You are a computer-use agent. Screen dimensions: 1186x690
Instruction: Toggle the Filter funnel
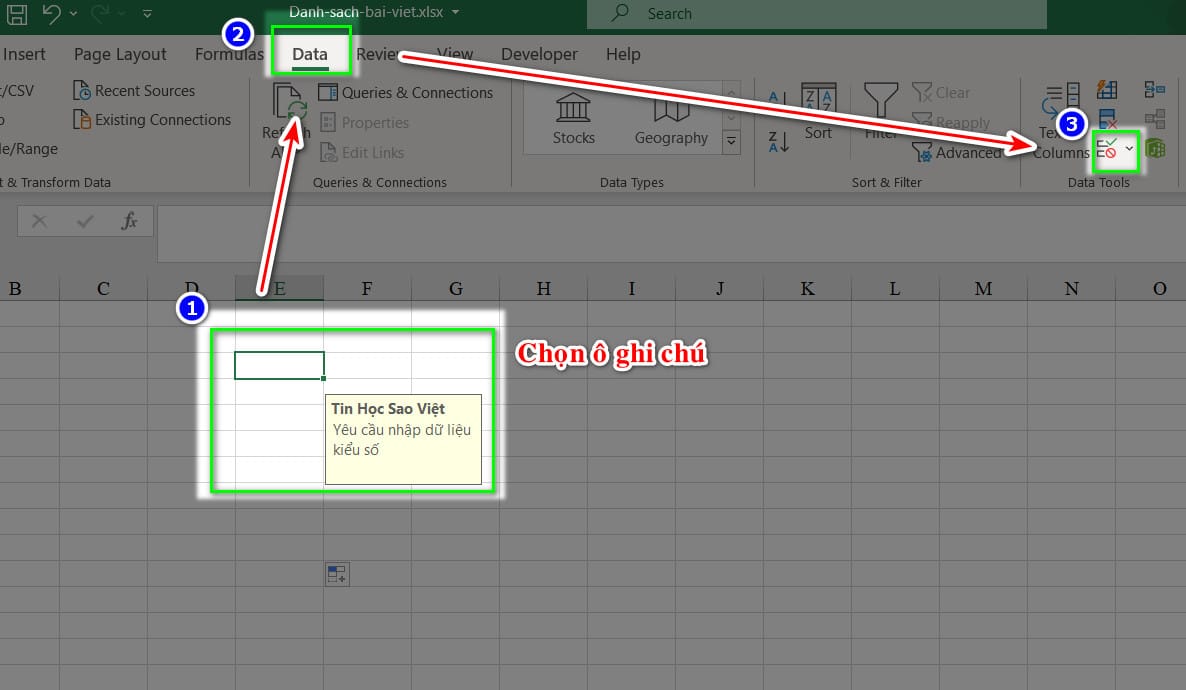click(x=880, y=112)
